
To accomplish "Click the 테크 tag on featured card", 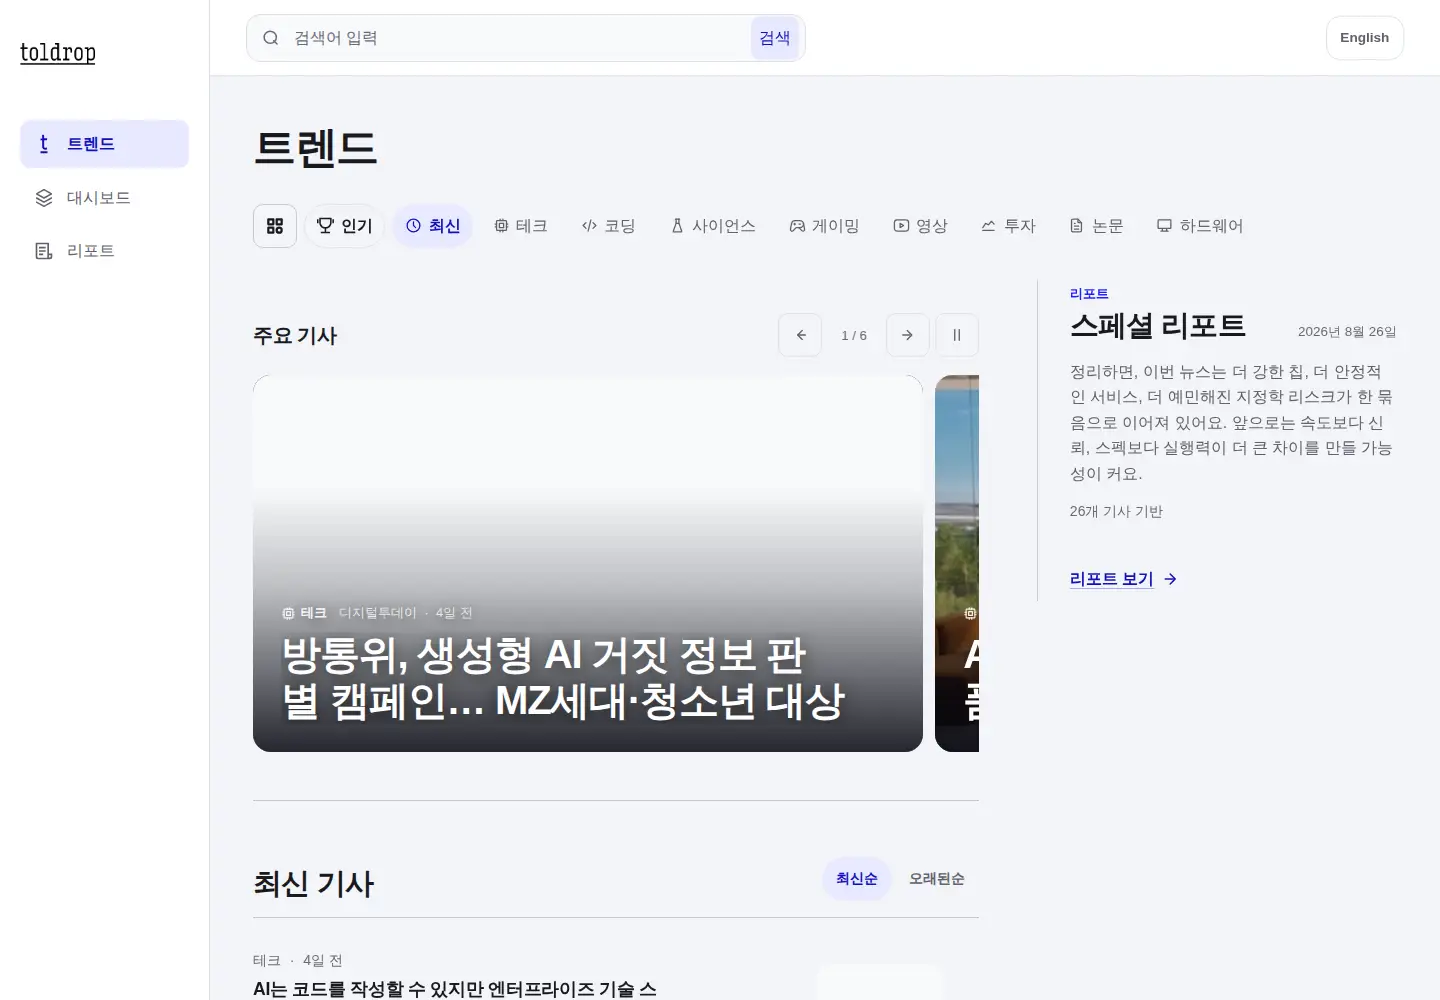I will tap(305, 613).
